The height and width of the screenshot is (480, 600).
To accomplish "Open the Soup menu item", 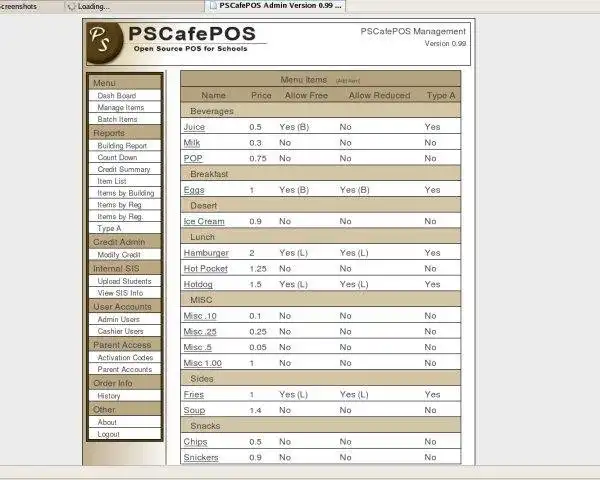I will pos(194,410).
